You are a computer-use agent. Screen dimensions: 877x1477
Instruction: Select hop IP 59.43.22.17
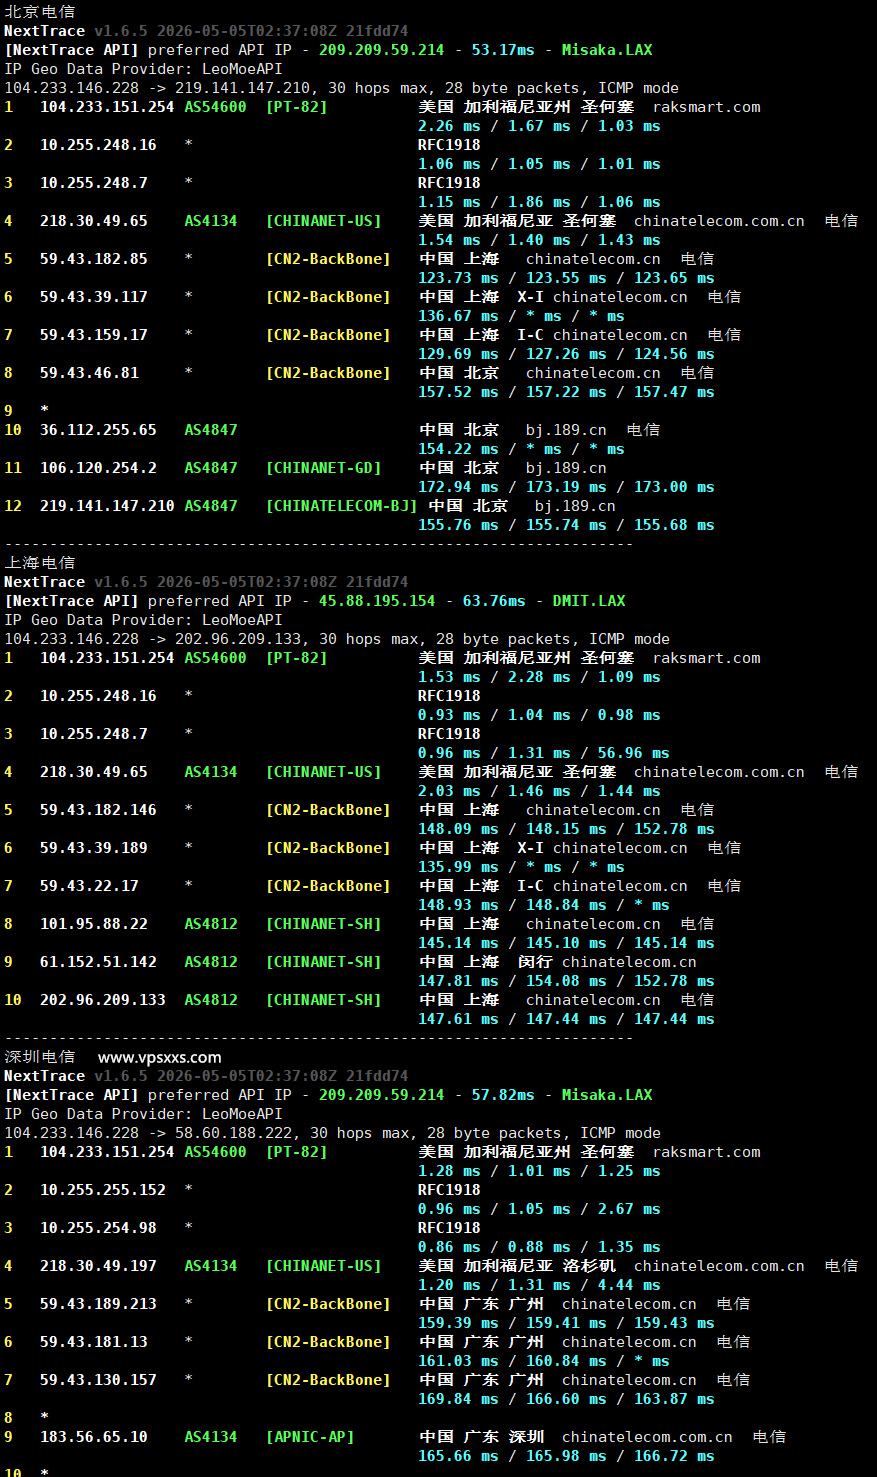click(x=89, y=886)
